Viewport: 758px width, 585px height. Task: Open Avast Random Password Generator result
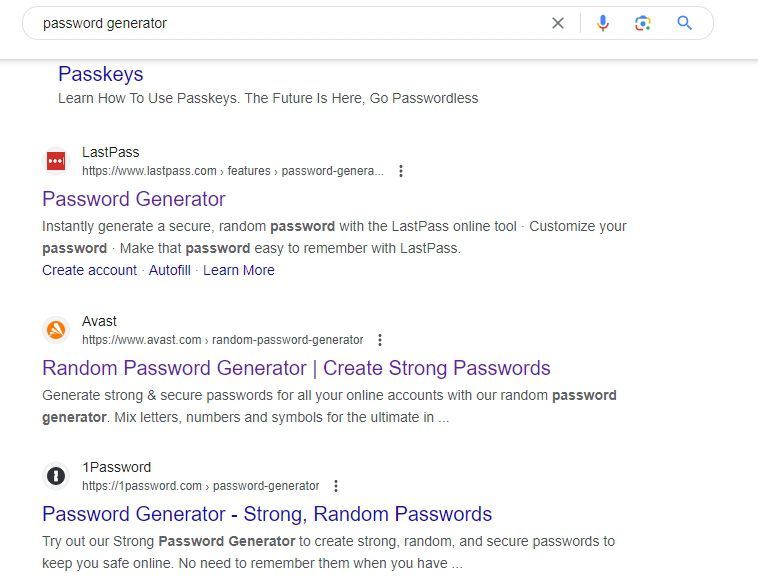click(x=296, y=368)
